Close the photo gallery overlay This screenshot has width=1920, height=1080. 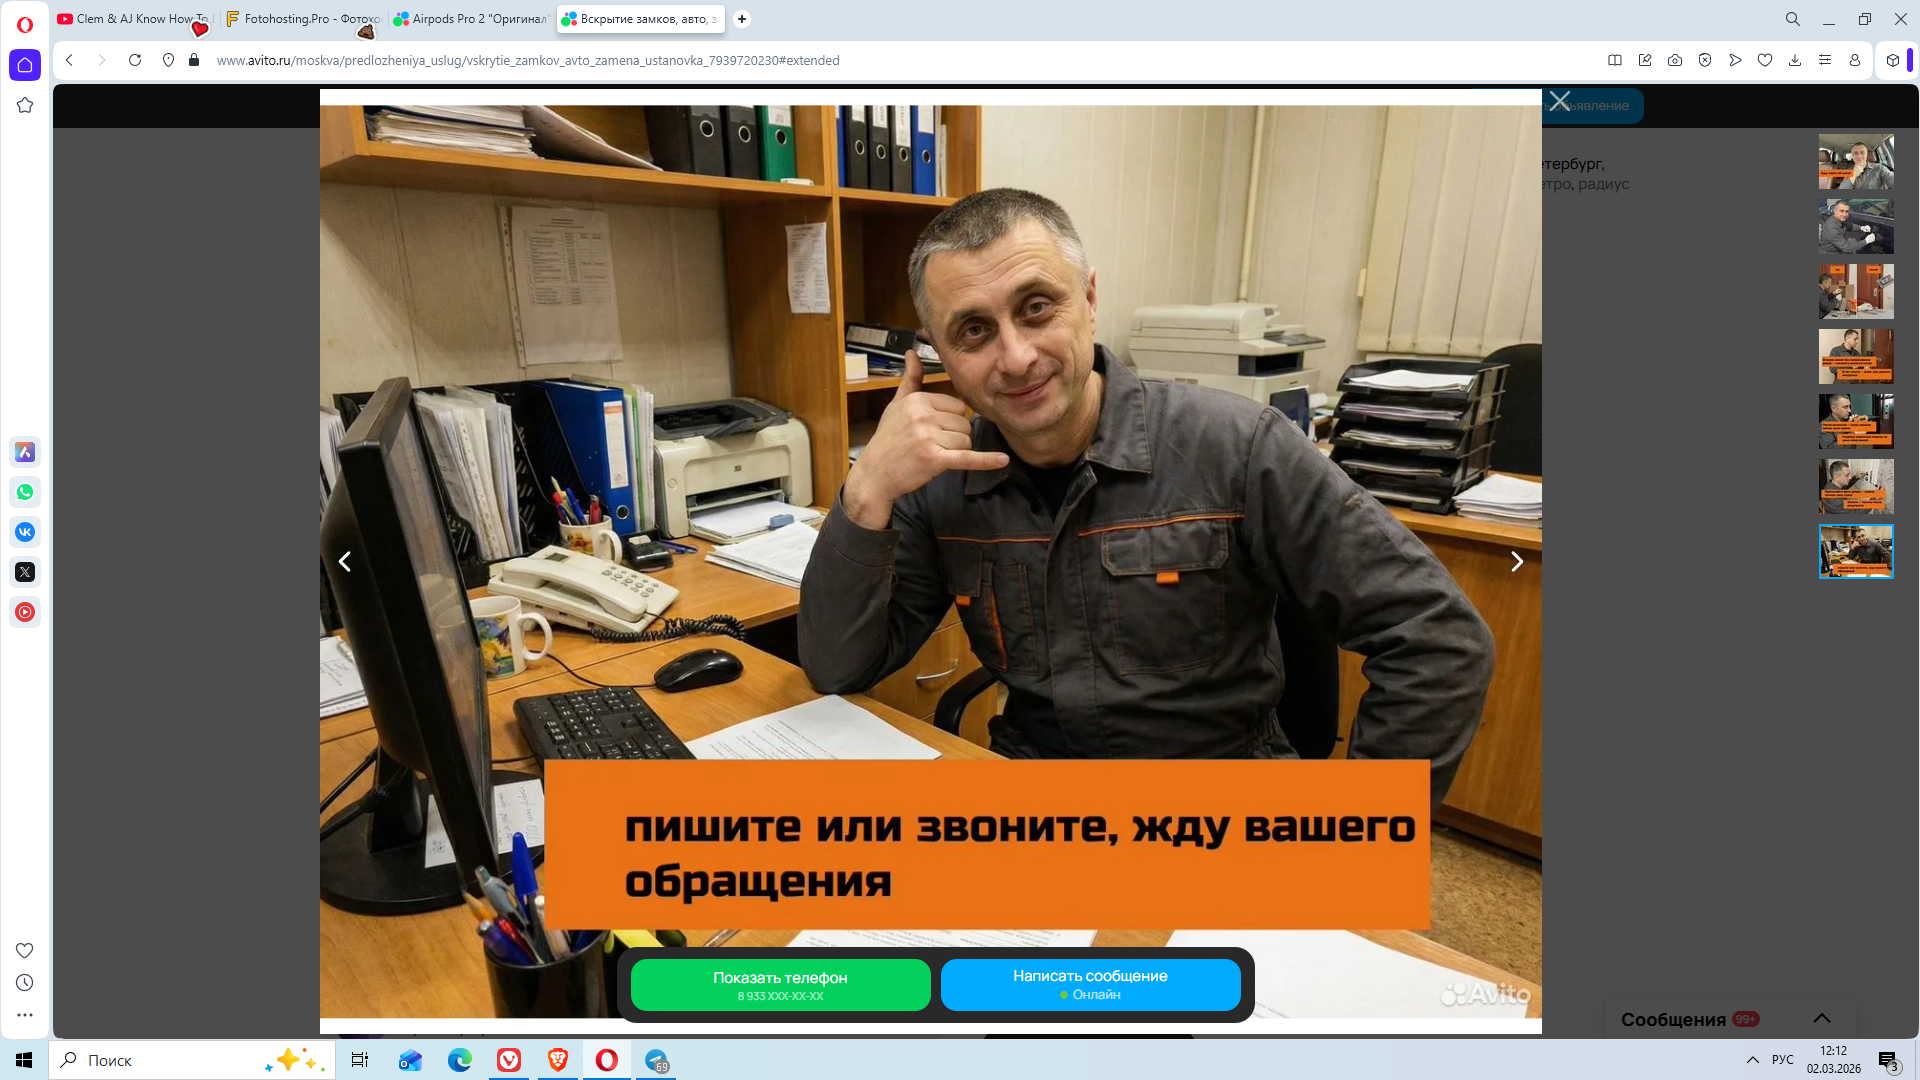1560,101
